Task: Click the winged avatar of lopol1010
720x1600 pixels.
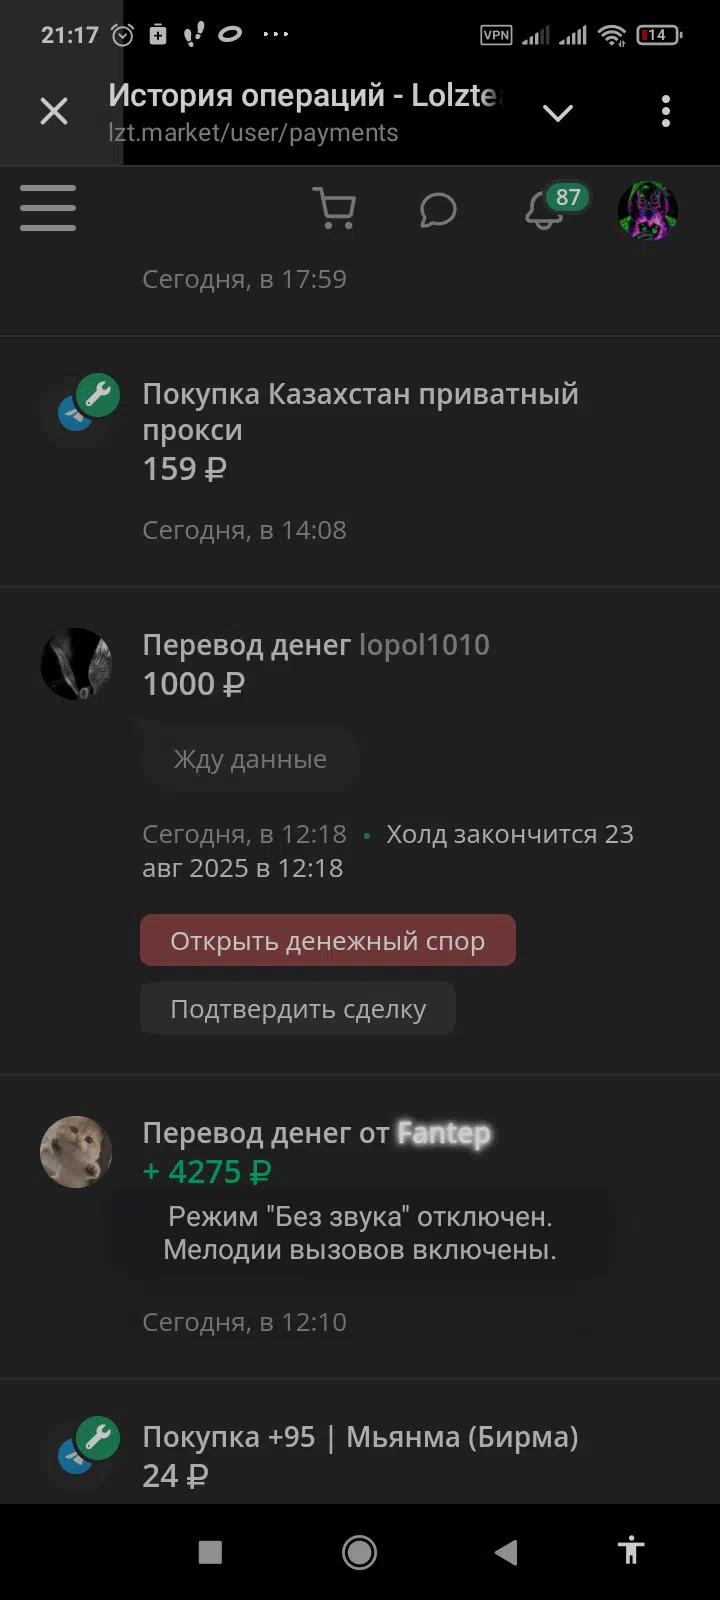Action: [x=76, y=664]
